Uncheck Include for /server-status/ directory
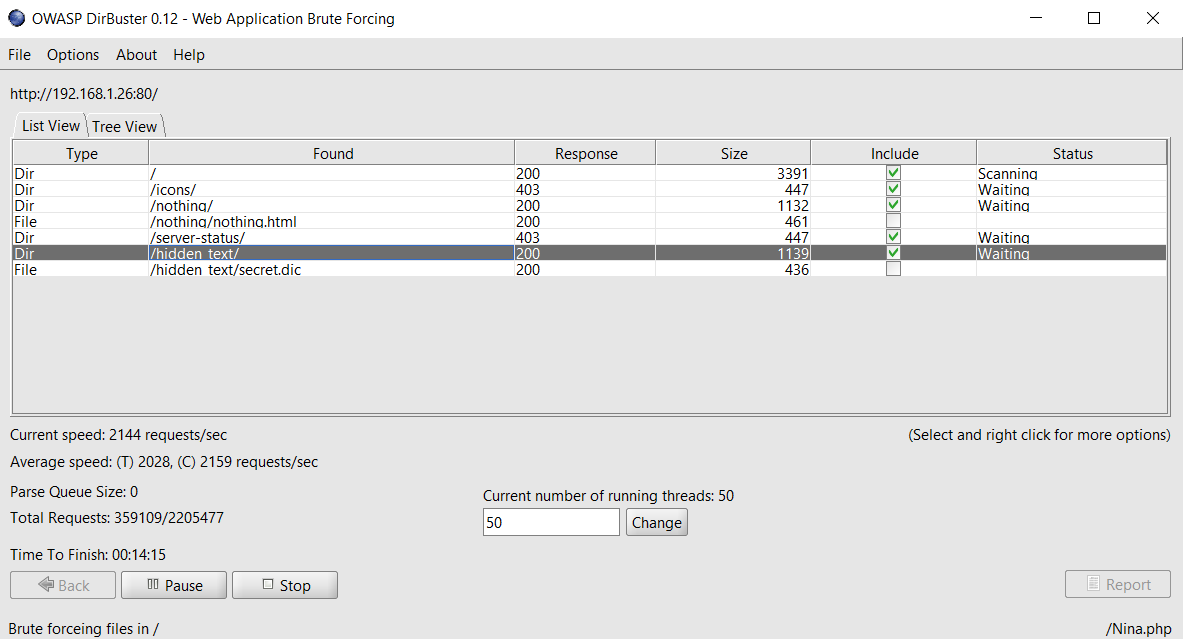1183x639 pixels. coord(893,237)
